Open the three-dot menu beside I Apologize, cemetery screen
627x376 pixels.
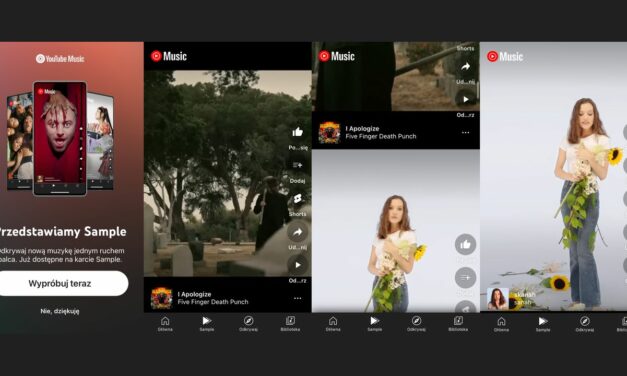pos(298,298)
